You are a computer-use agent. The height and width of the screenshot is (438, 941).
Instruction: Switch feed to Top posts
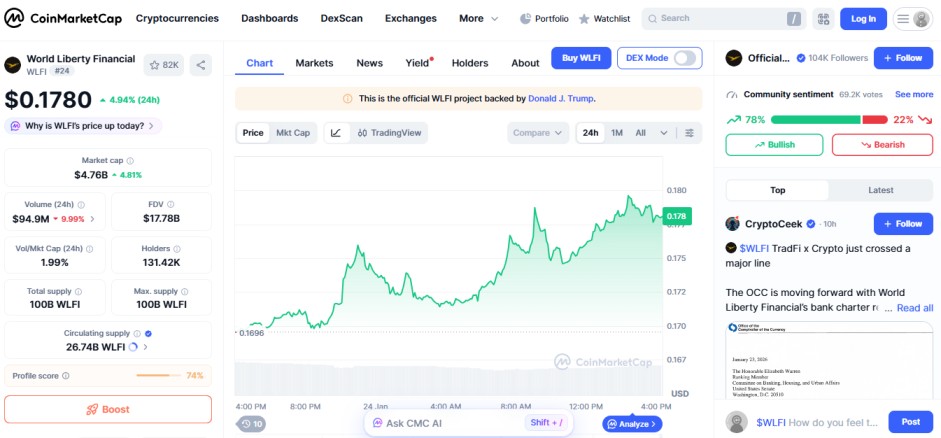click(x=777, y=190)
